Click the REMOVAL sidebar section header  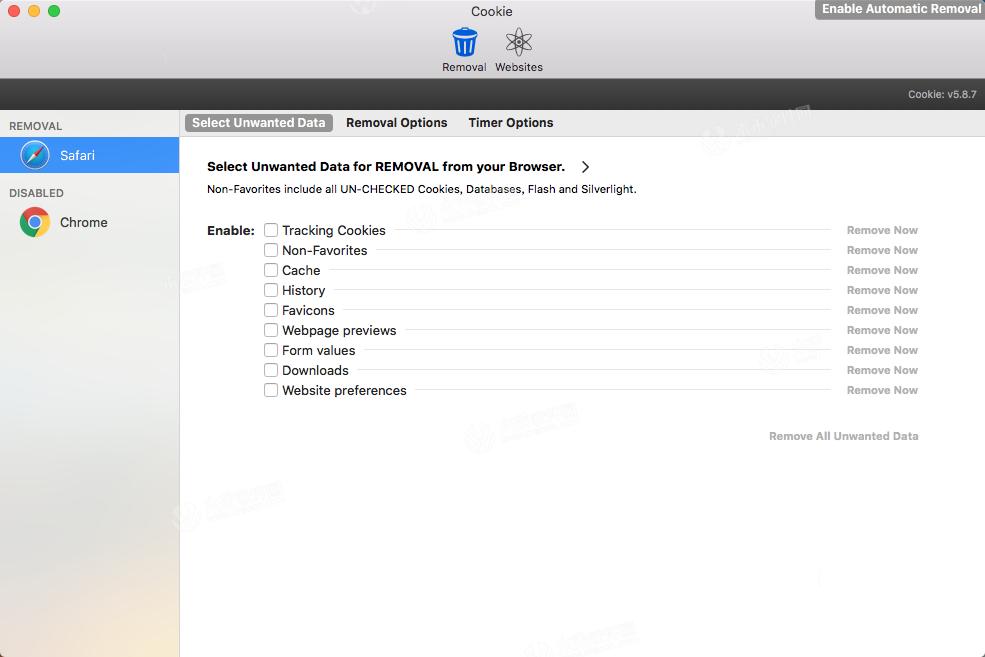(36, 126)
